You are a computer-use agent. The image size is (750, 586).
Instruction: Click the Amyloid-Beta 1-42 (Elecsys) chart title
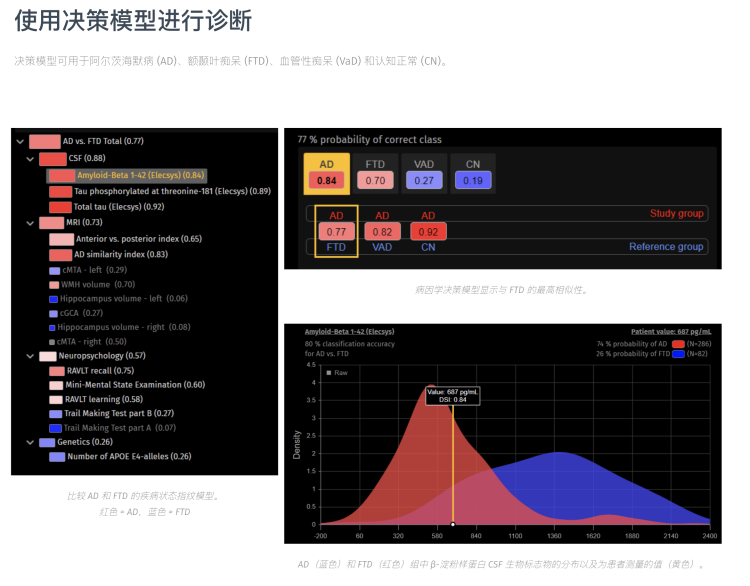click(350, 332)
